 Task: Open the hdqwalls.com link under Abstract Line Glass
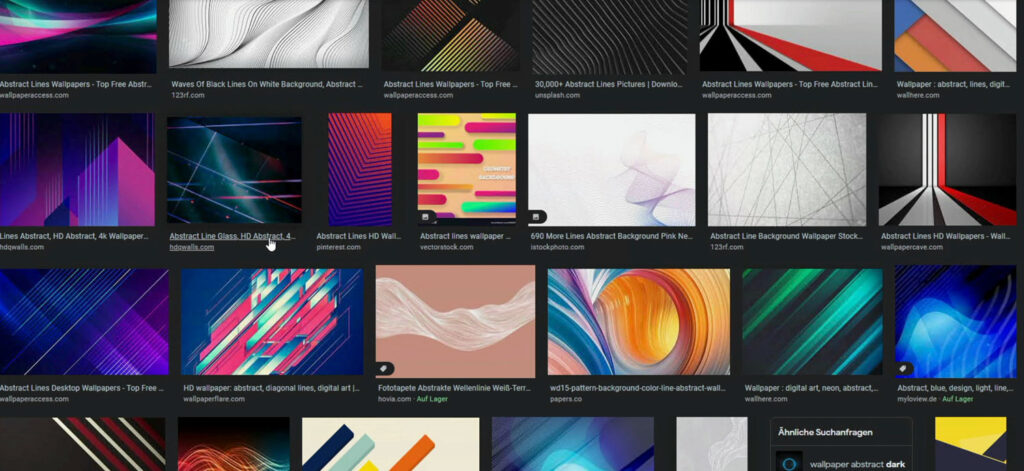click(192, 247)
